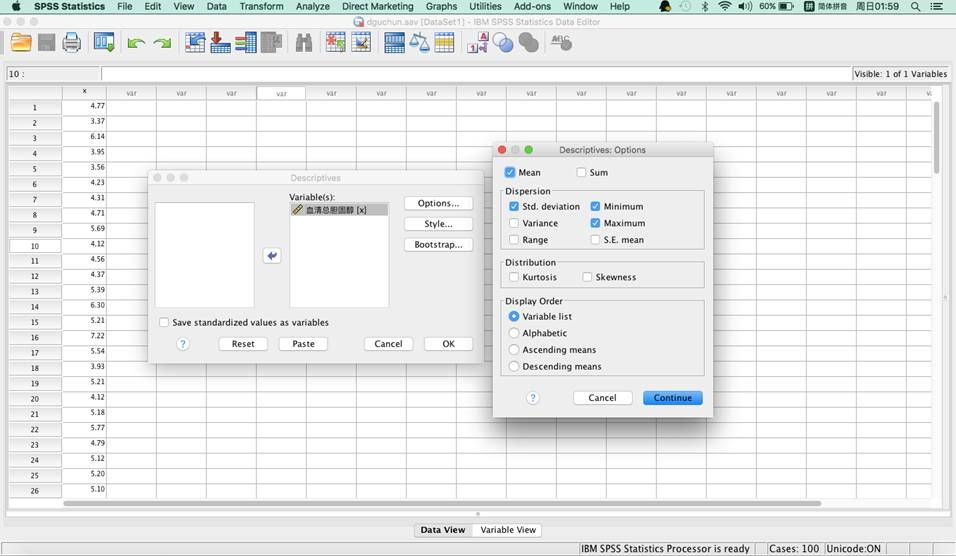The height and width of the screenshot is (556, 956).
Task: Enable the Range checkbox
Action: (514, 240)
